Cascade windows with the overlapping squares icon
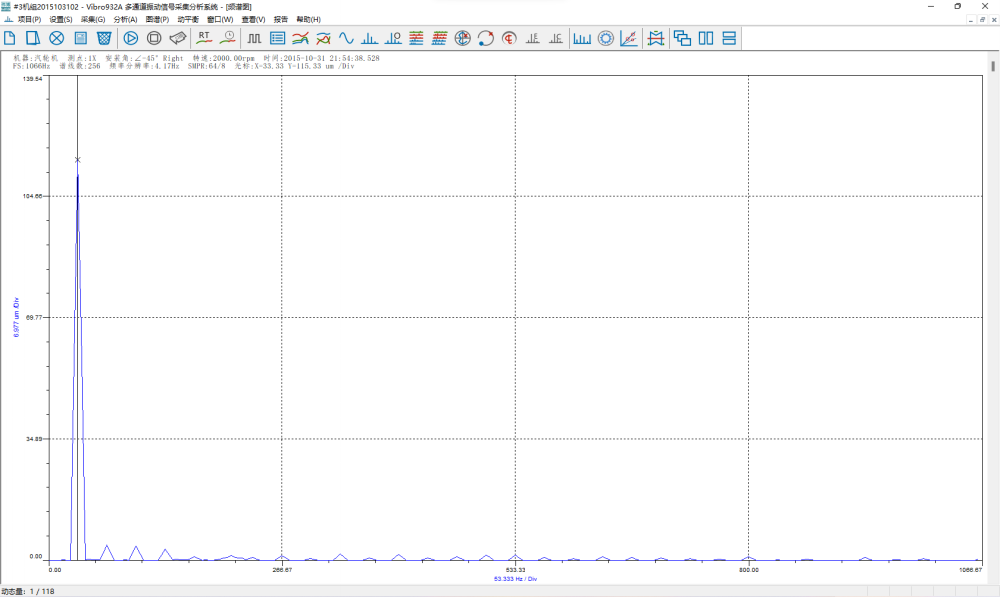 pyautogui.click(x=682, y=38)
